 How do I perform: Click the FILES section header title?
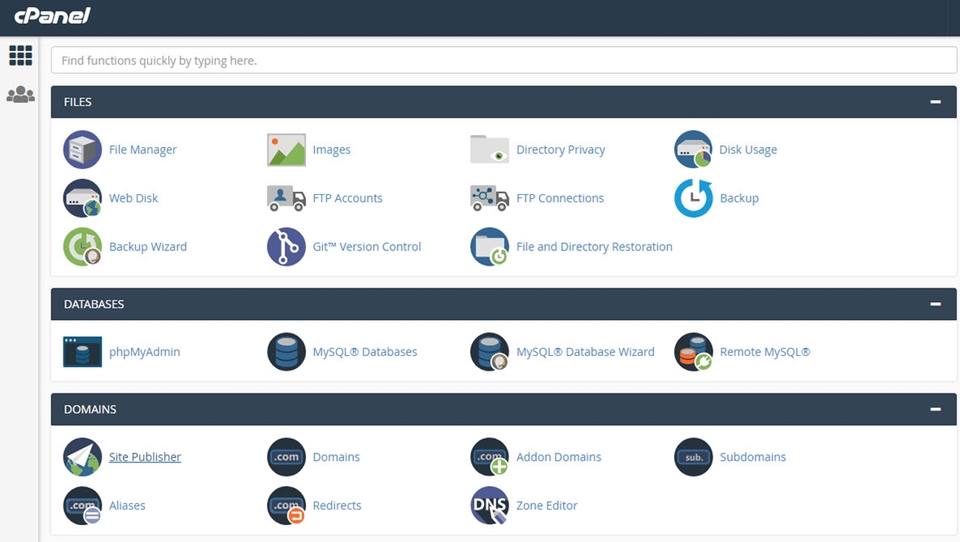(x=78, y=102)
